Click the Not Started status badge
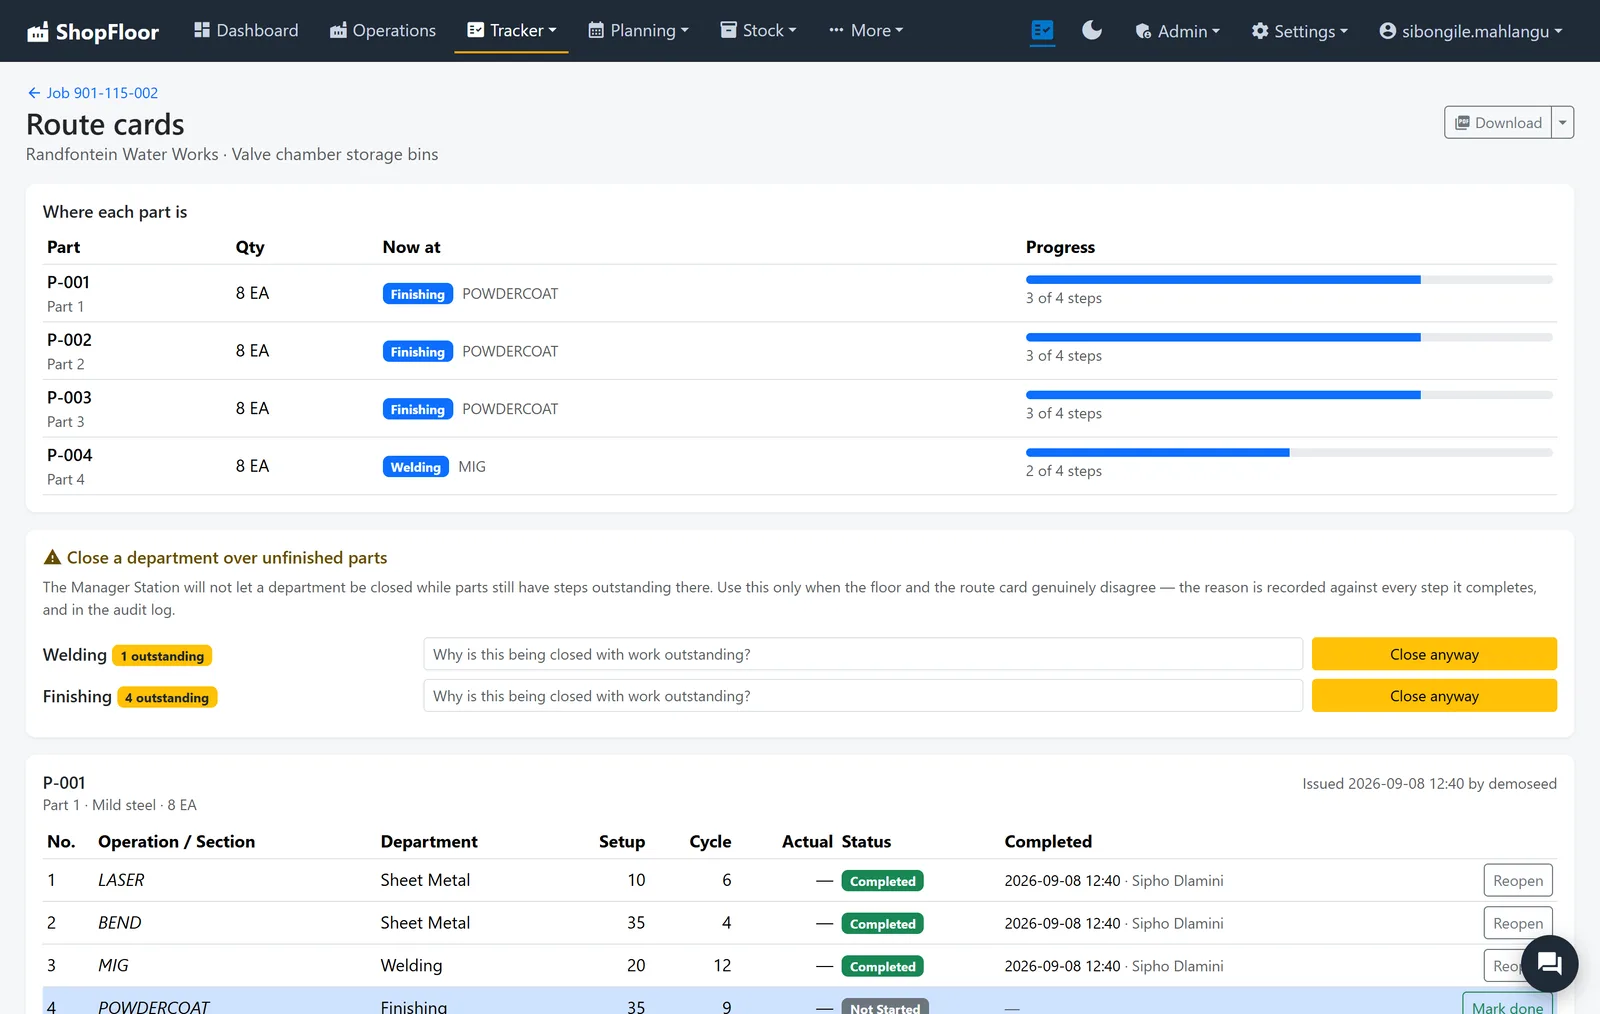The image size is (1600, 1014). click(885, 1008)
